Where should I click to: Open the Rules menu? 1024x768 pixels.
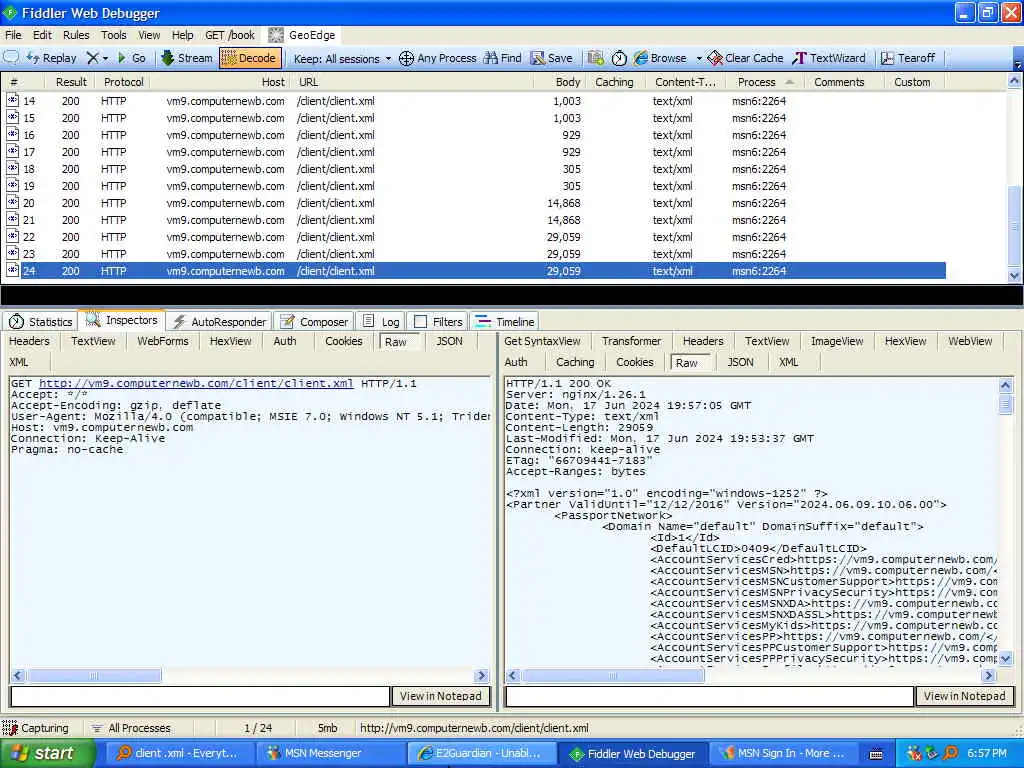click(76, 35)
